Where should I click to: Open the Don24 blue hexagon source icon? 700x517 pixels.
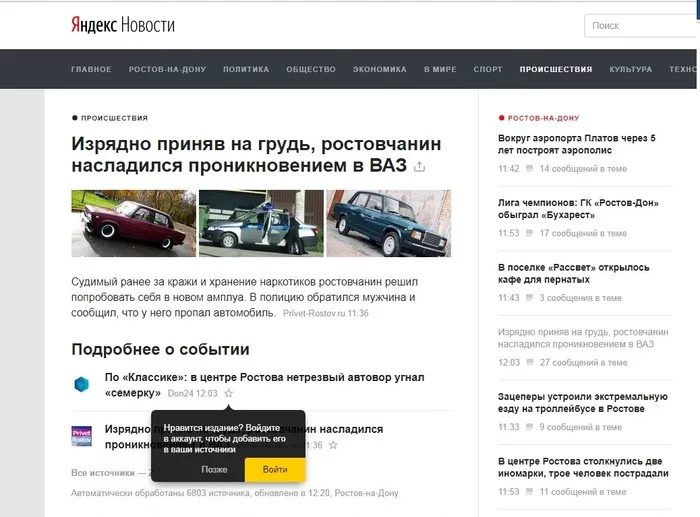pos(81,384)
